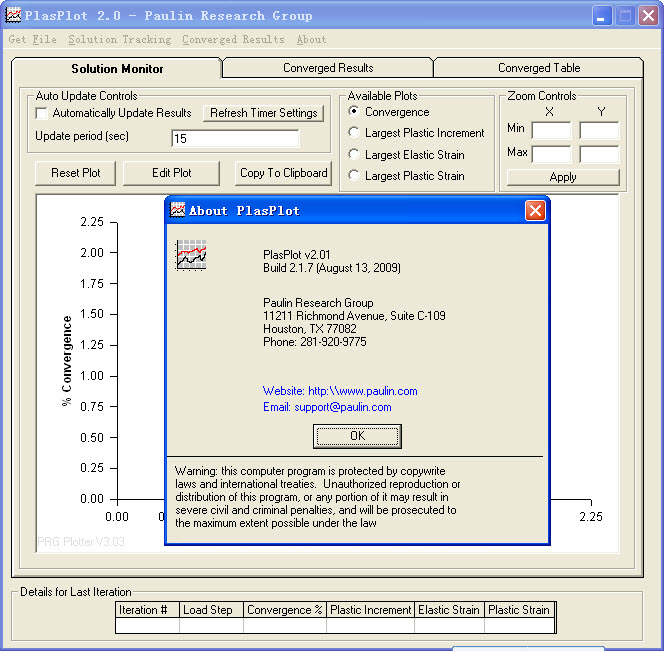Switch to the Converged Table tab

[539, 68]
